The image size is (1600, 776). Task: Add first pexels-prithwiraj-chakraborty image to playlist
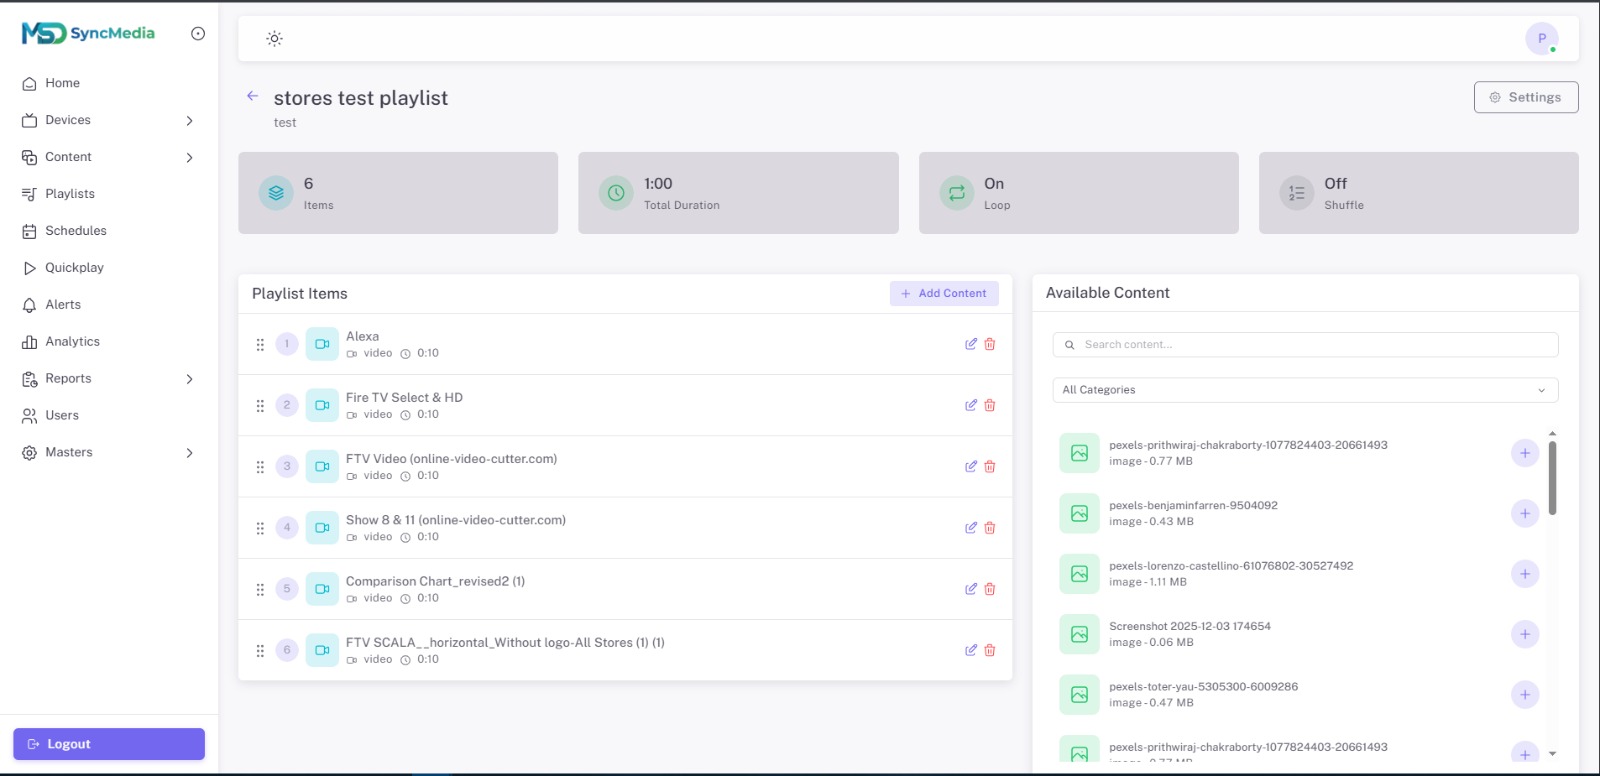(x=1525, y=453)
